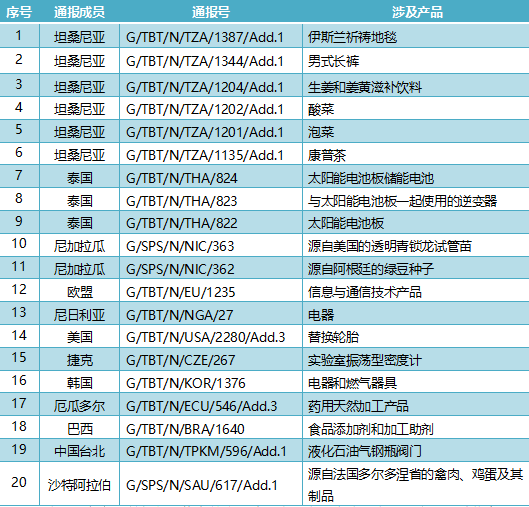Viewport: 529px width, 507px height.
Task: Click G/TBT/N/EU/1235 notification number
Action: click(180, 292)
